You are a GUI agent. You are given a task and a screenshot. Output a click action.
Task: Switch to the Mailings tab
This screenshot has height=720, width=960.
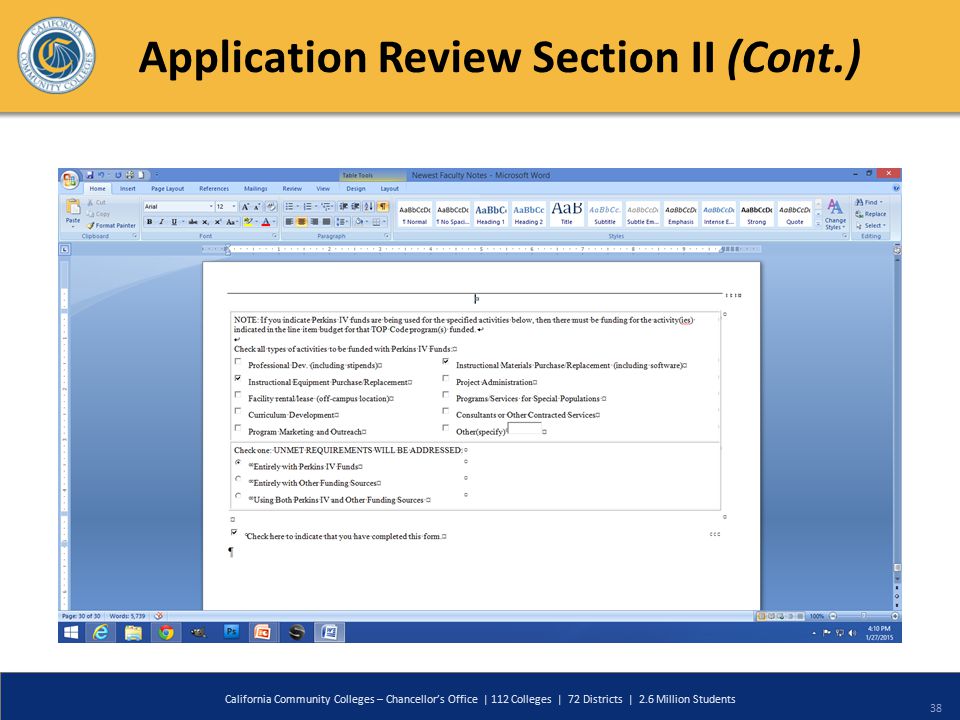tap(255, 189)
